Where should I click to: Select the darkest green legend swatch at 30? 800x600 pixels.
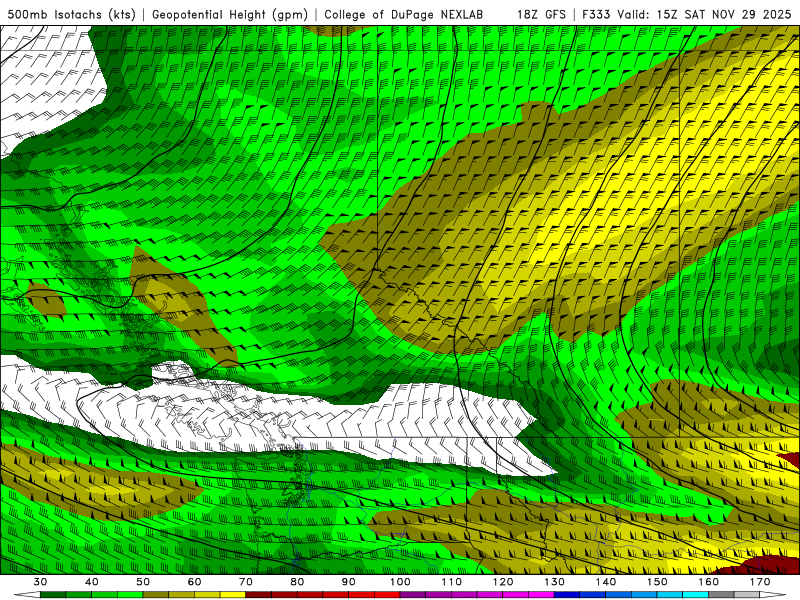53,595
